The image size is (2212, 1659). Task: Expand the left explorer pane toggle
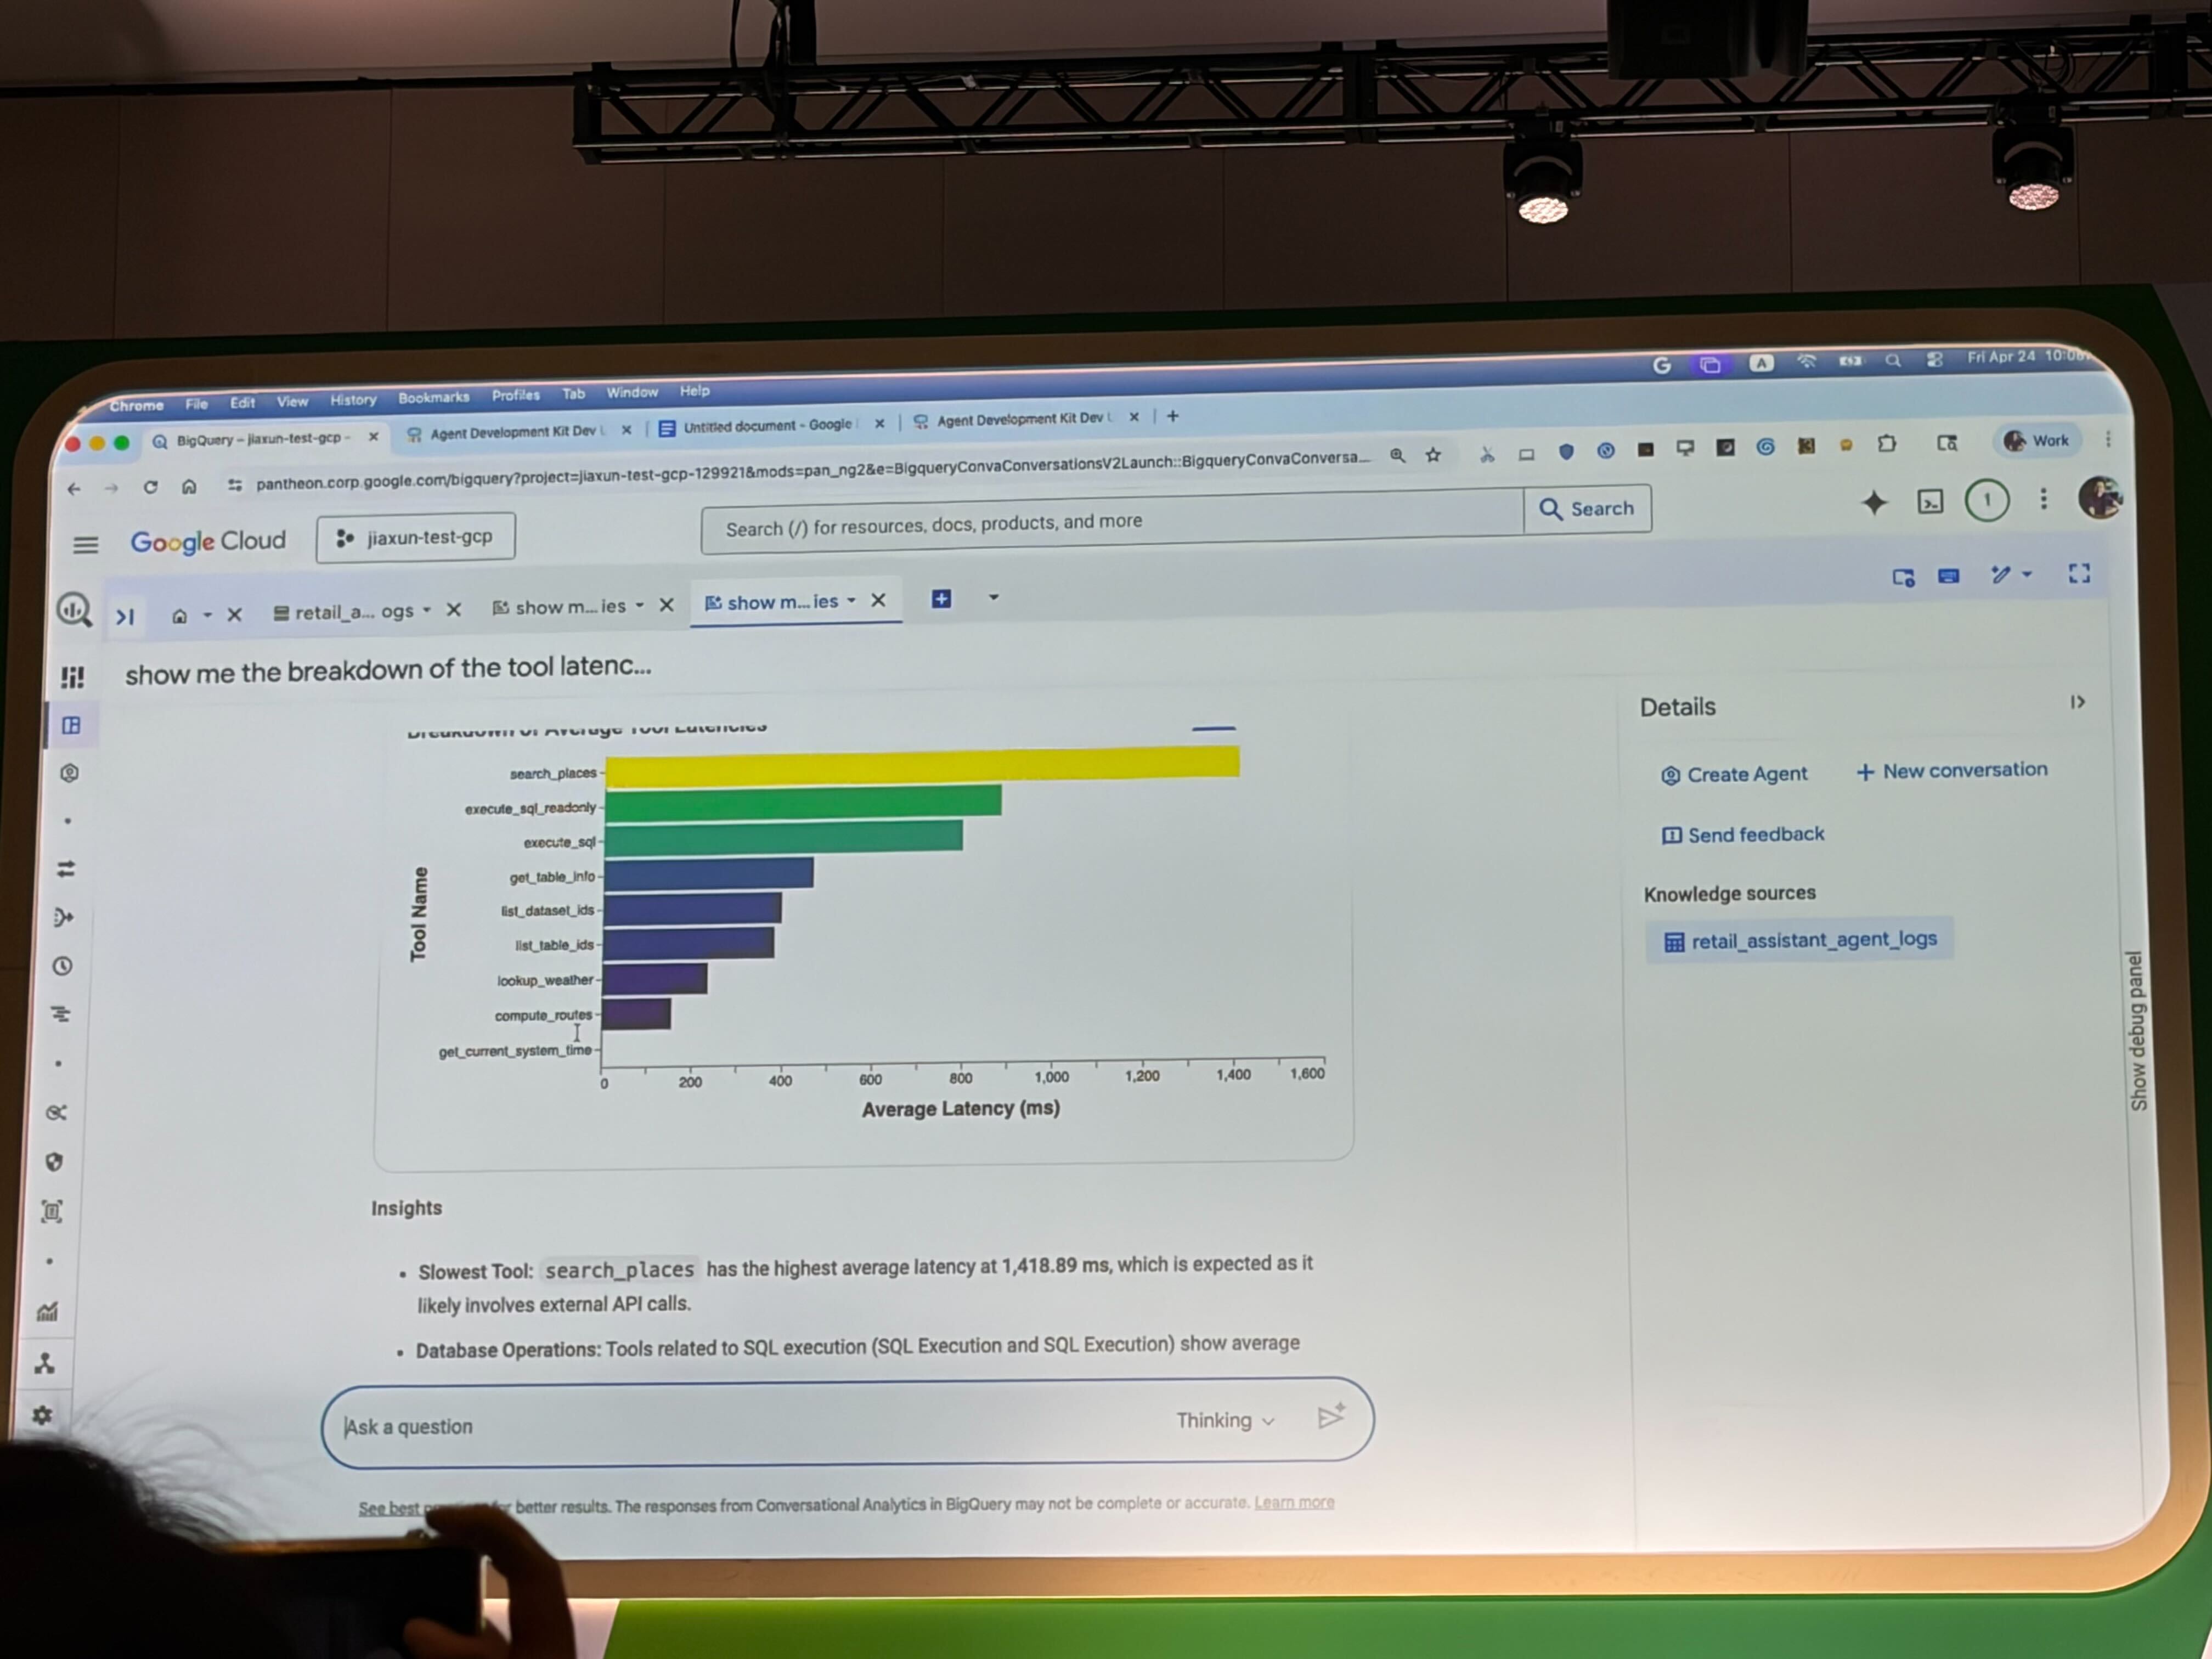[125, 616]
